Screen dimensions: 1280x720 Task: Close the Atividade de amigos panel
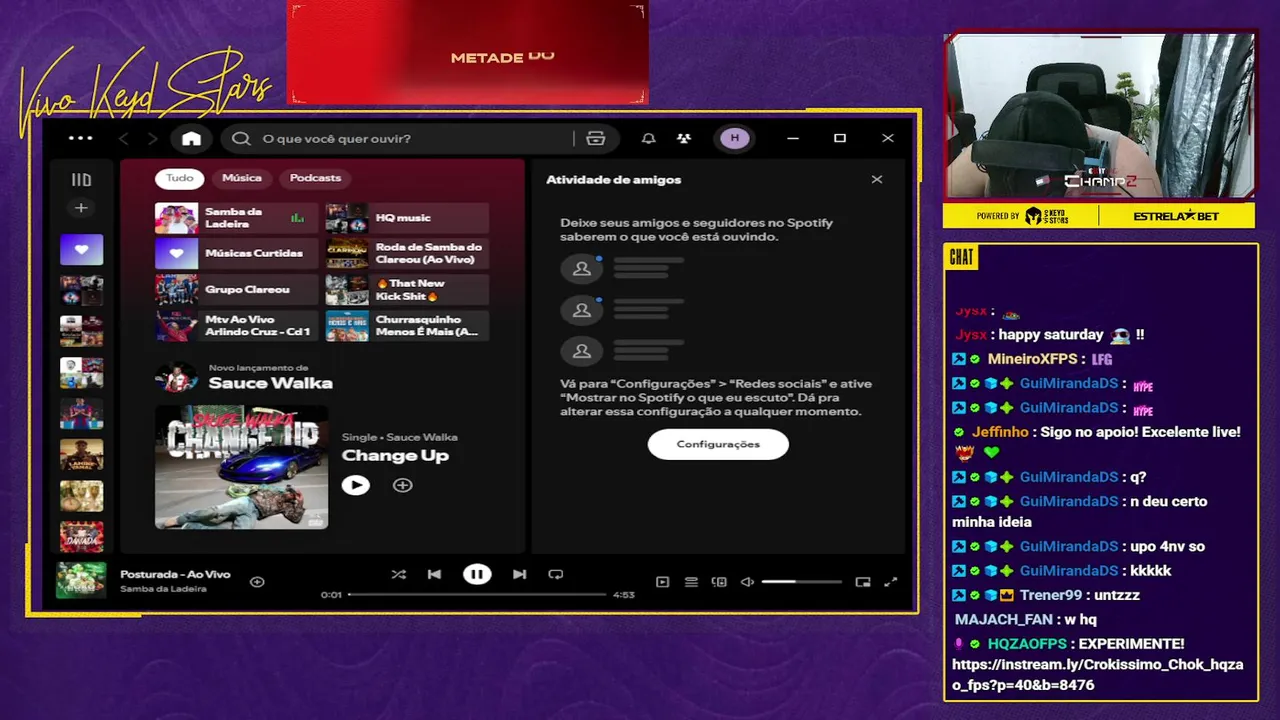[877, 180]
